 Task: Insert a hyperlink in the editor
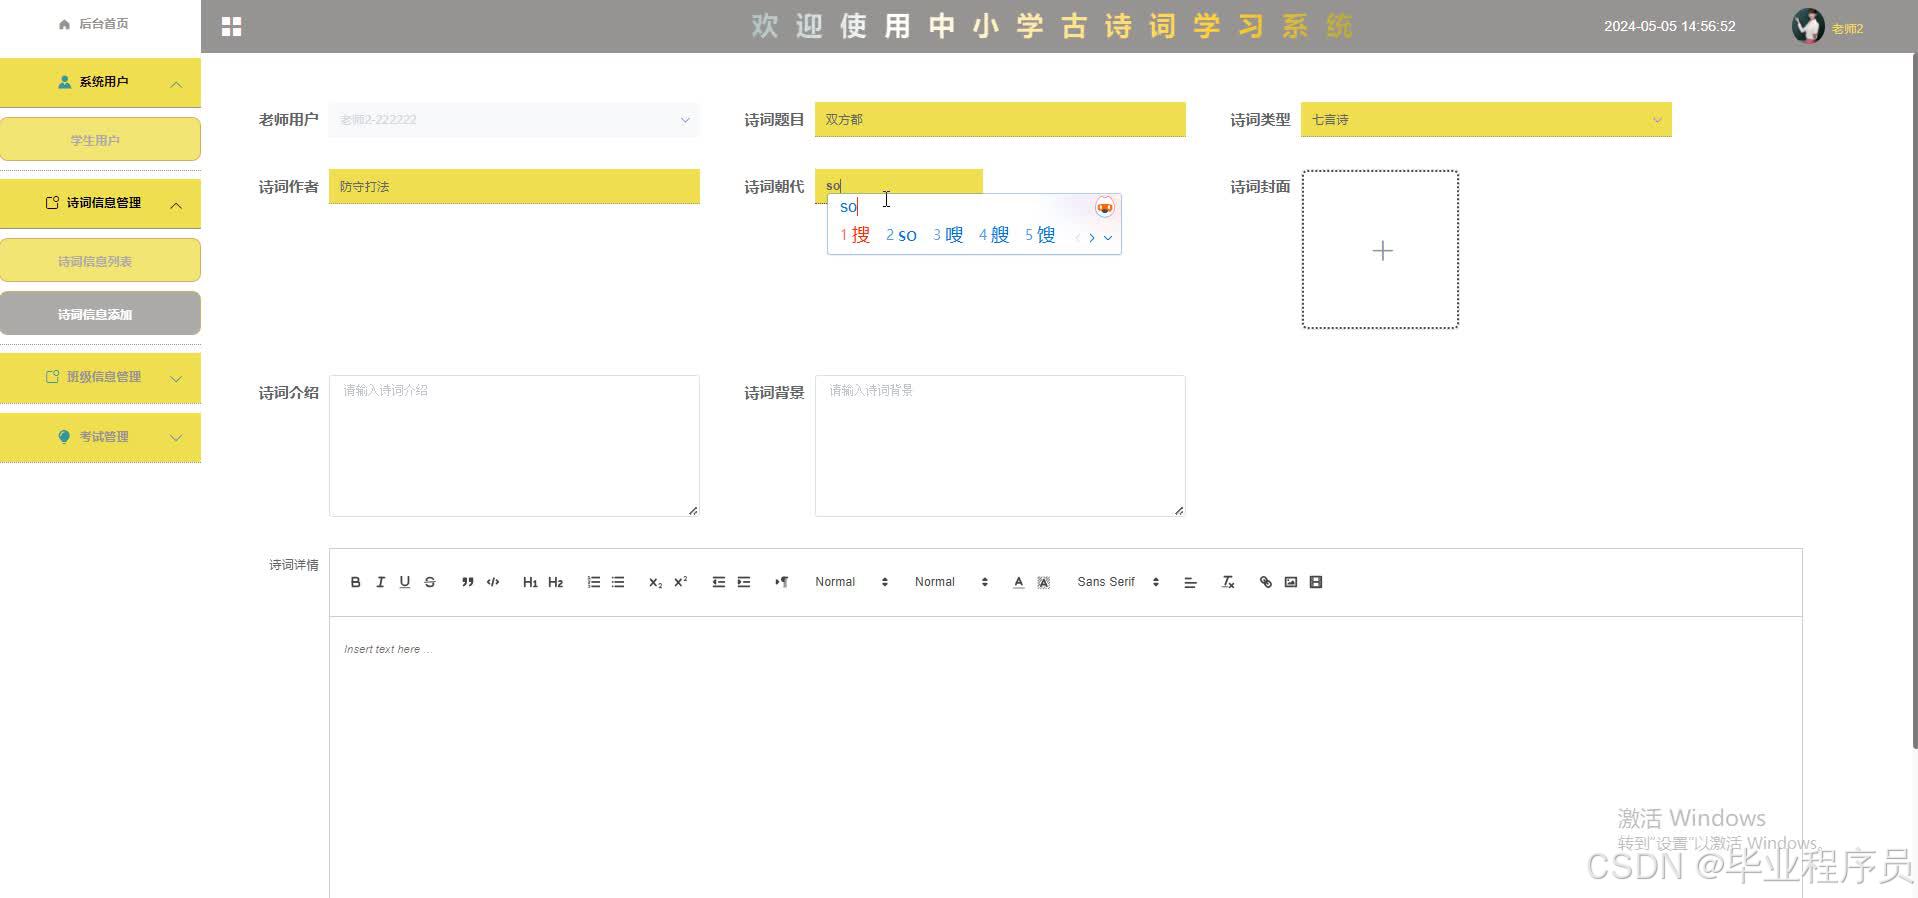pyautogui.click(x=1266, y=582)
